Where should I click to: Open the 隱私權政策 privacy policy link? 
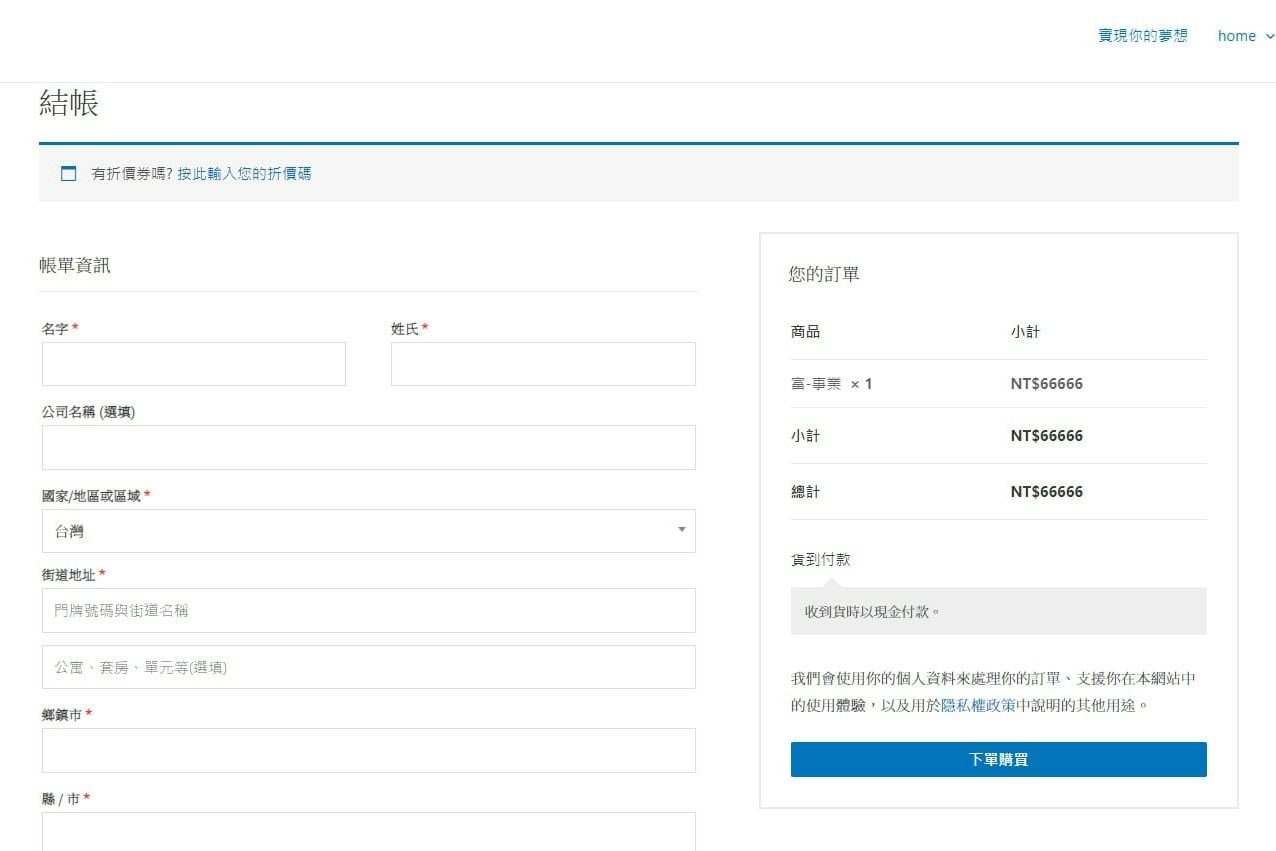[978, 705]
